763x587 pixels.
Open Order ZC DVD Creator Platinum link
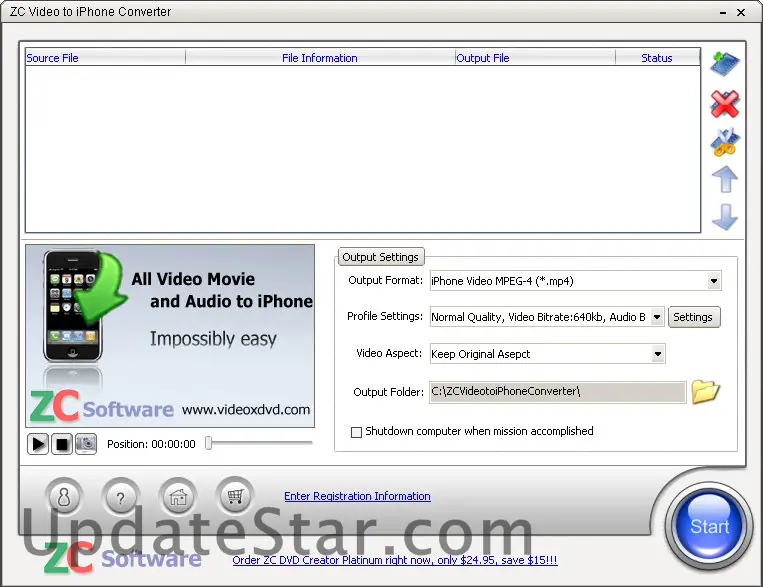[x=395, y=560]
